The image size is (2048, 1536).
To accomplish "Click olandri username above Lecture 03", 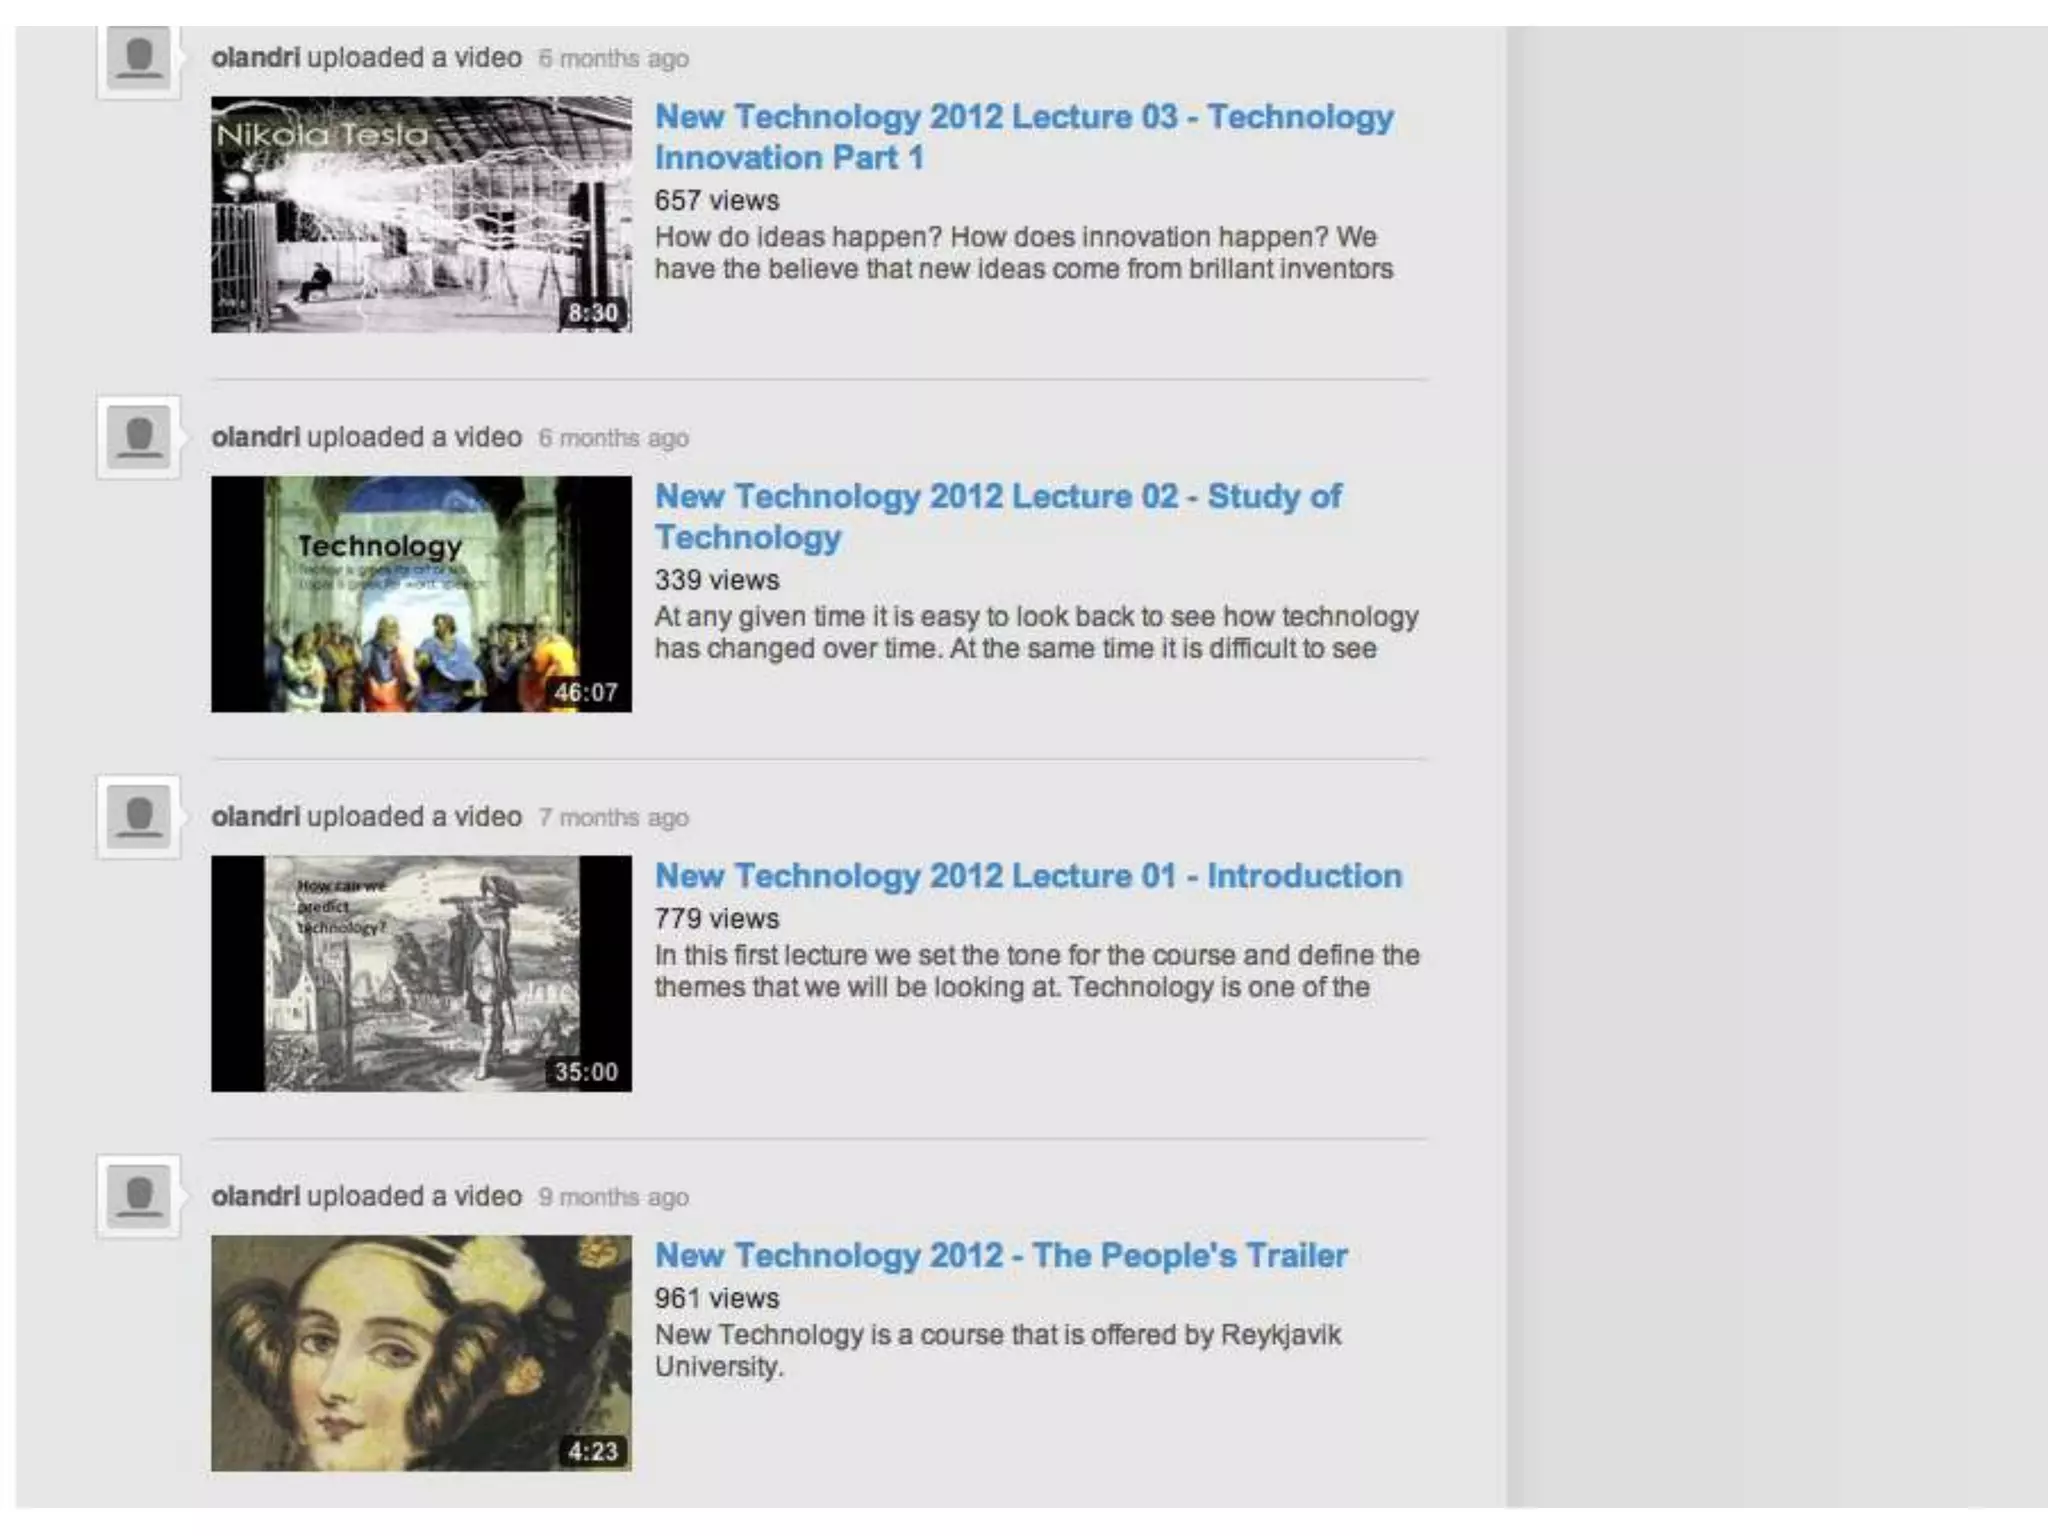I will point(255,58).
